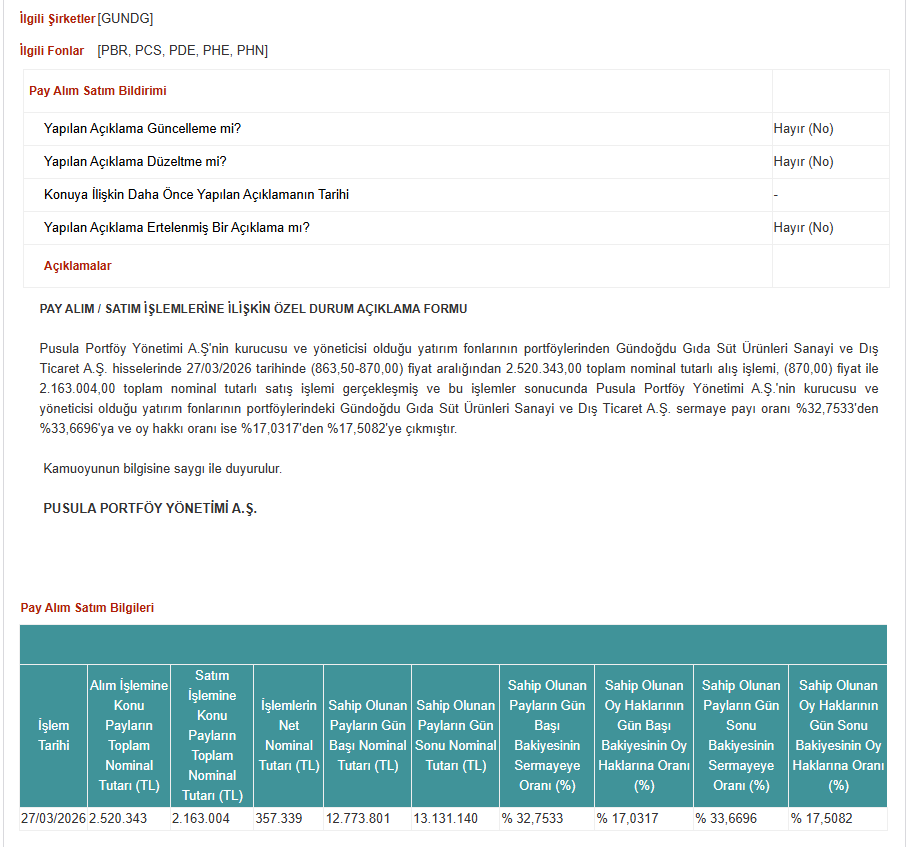
Task: Click the PAY ALIM / SATIM İŞLEMLERİNE İLİŞKİN form title
Action: [x=253, y=309]
